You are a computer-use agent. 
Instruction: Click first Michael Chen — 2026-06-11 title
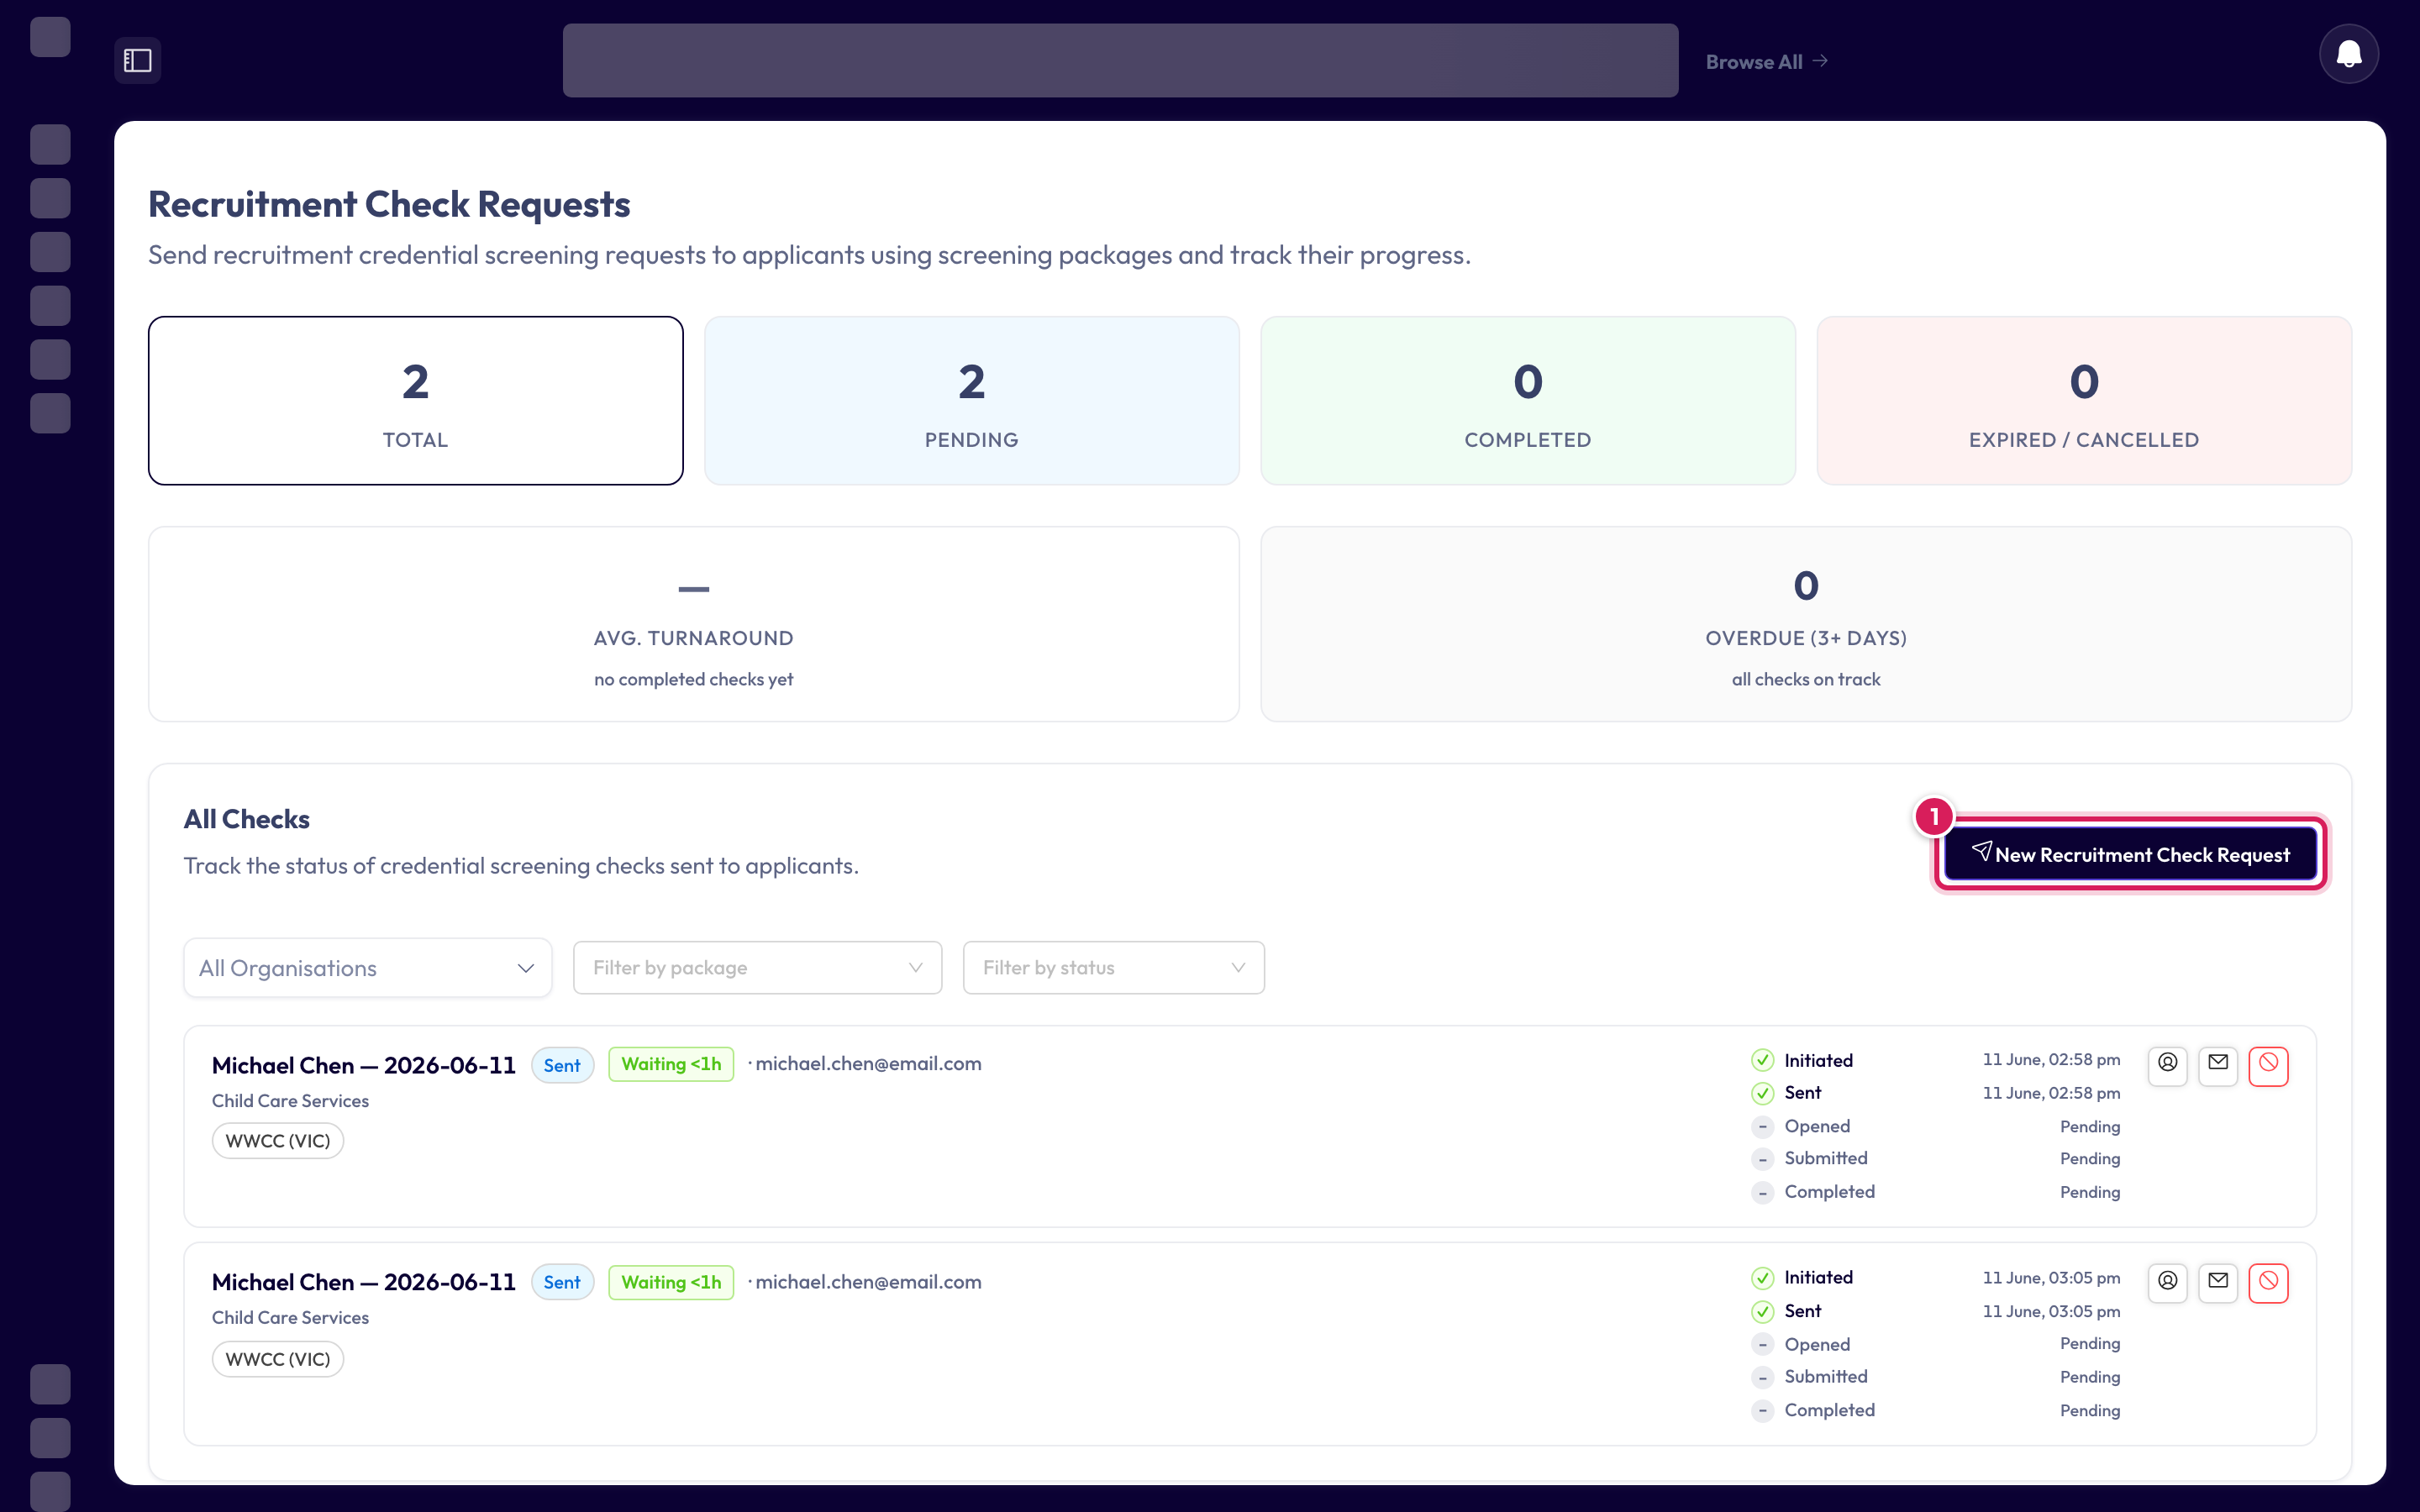(x=364, y=1065)
